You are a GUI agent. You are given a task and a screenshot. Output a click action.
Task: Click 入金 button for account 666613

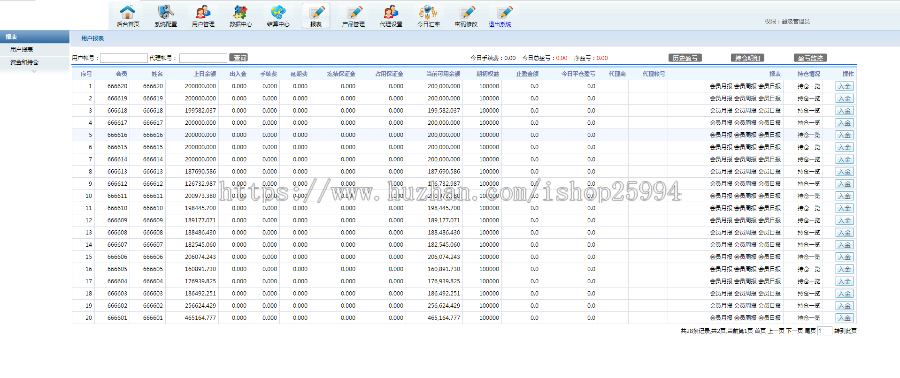click(x=844, y=172)
